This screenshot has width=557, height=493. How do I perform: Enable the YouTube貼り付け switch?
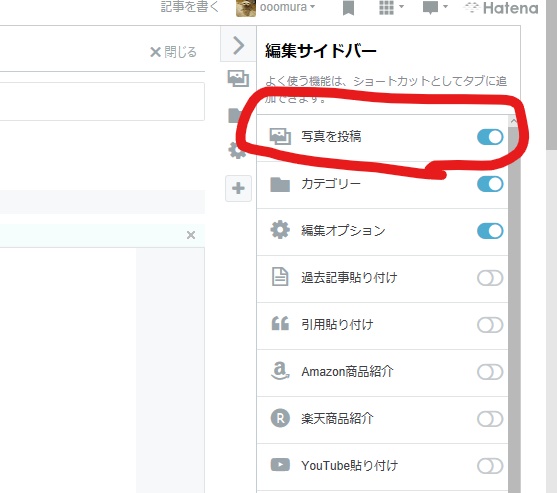click(490, 466)
